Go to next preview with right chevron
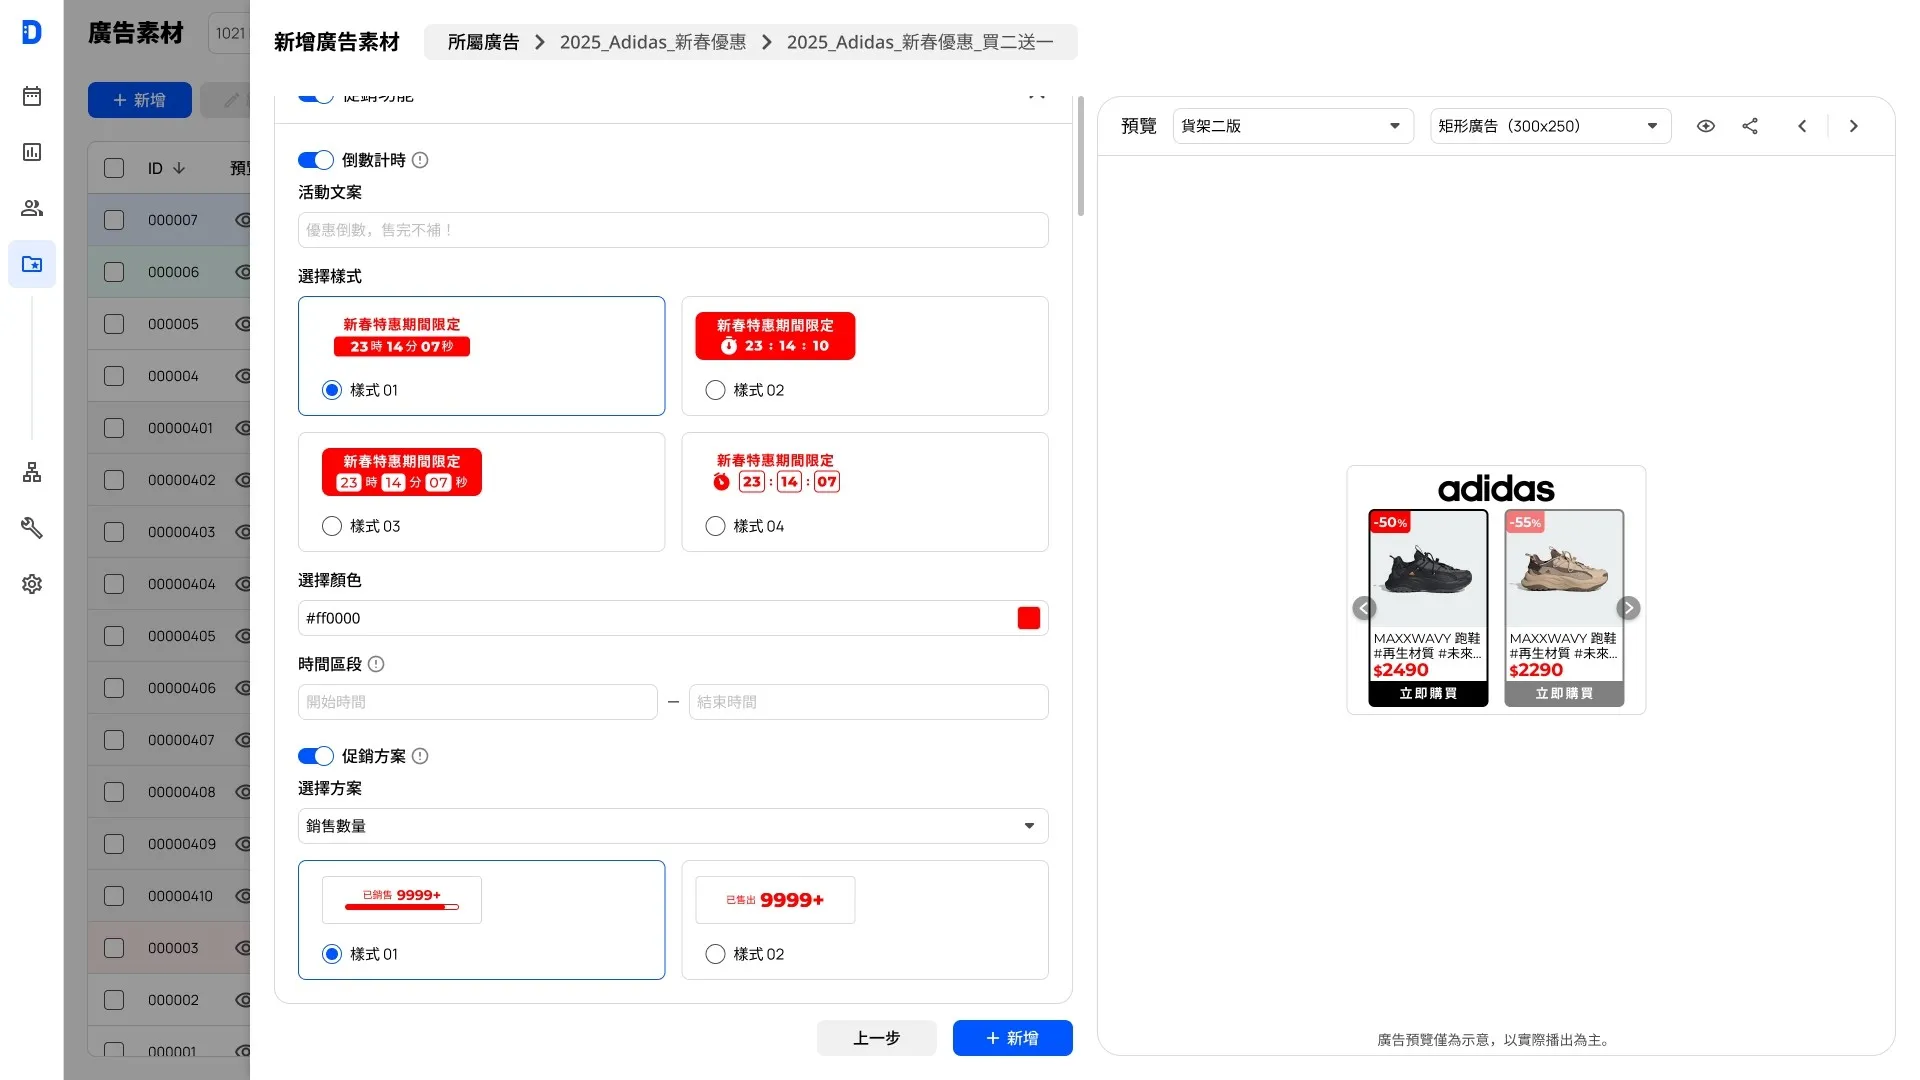 click(1854, 126)
